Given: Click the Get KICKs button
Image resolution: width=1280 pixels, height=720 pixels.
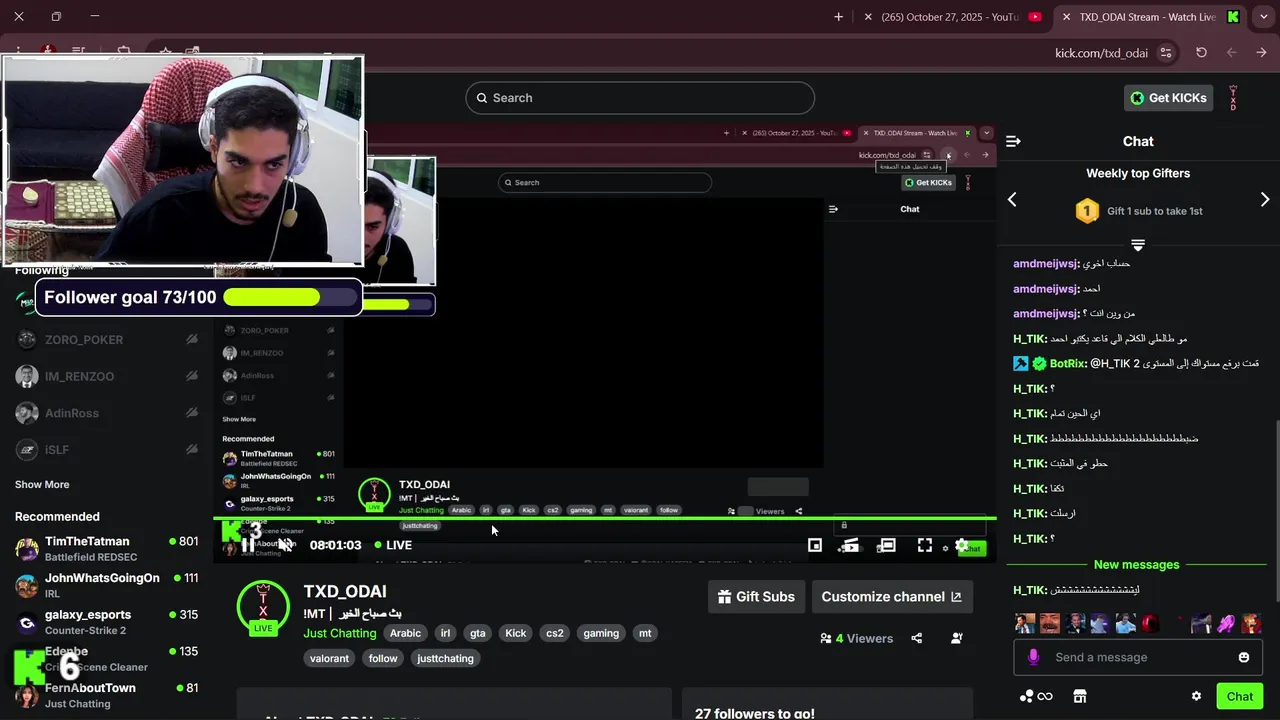Looking at the screenshot, I should (x=1168, y=98).
